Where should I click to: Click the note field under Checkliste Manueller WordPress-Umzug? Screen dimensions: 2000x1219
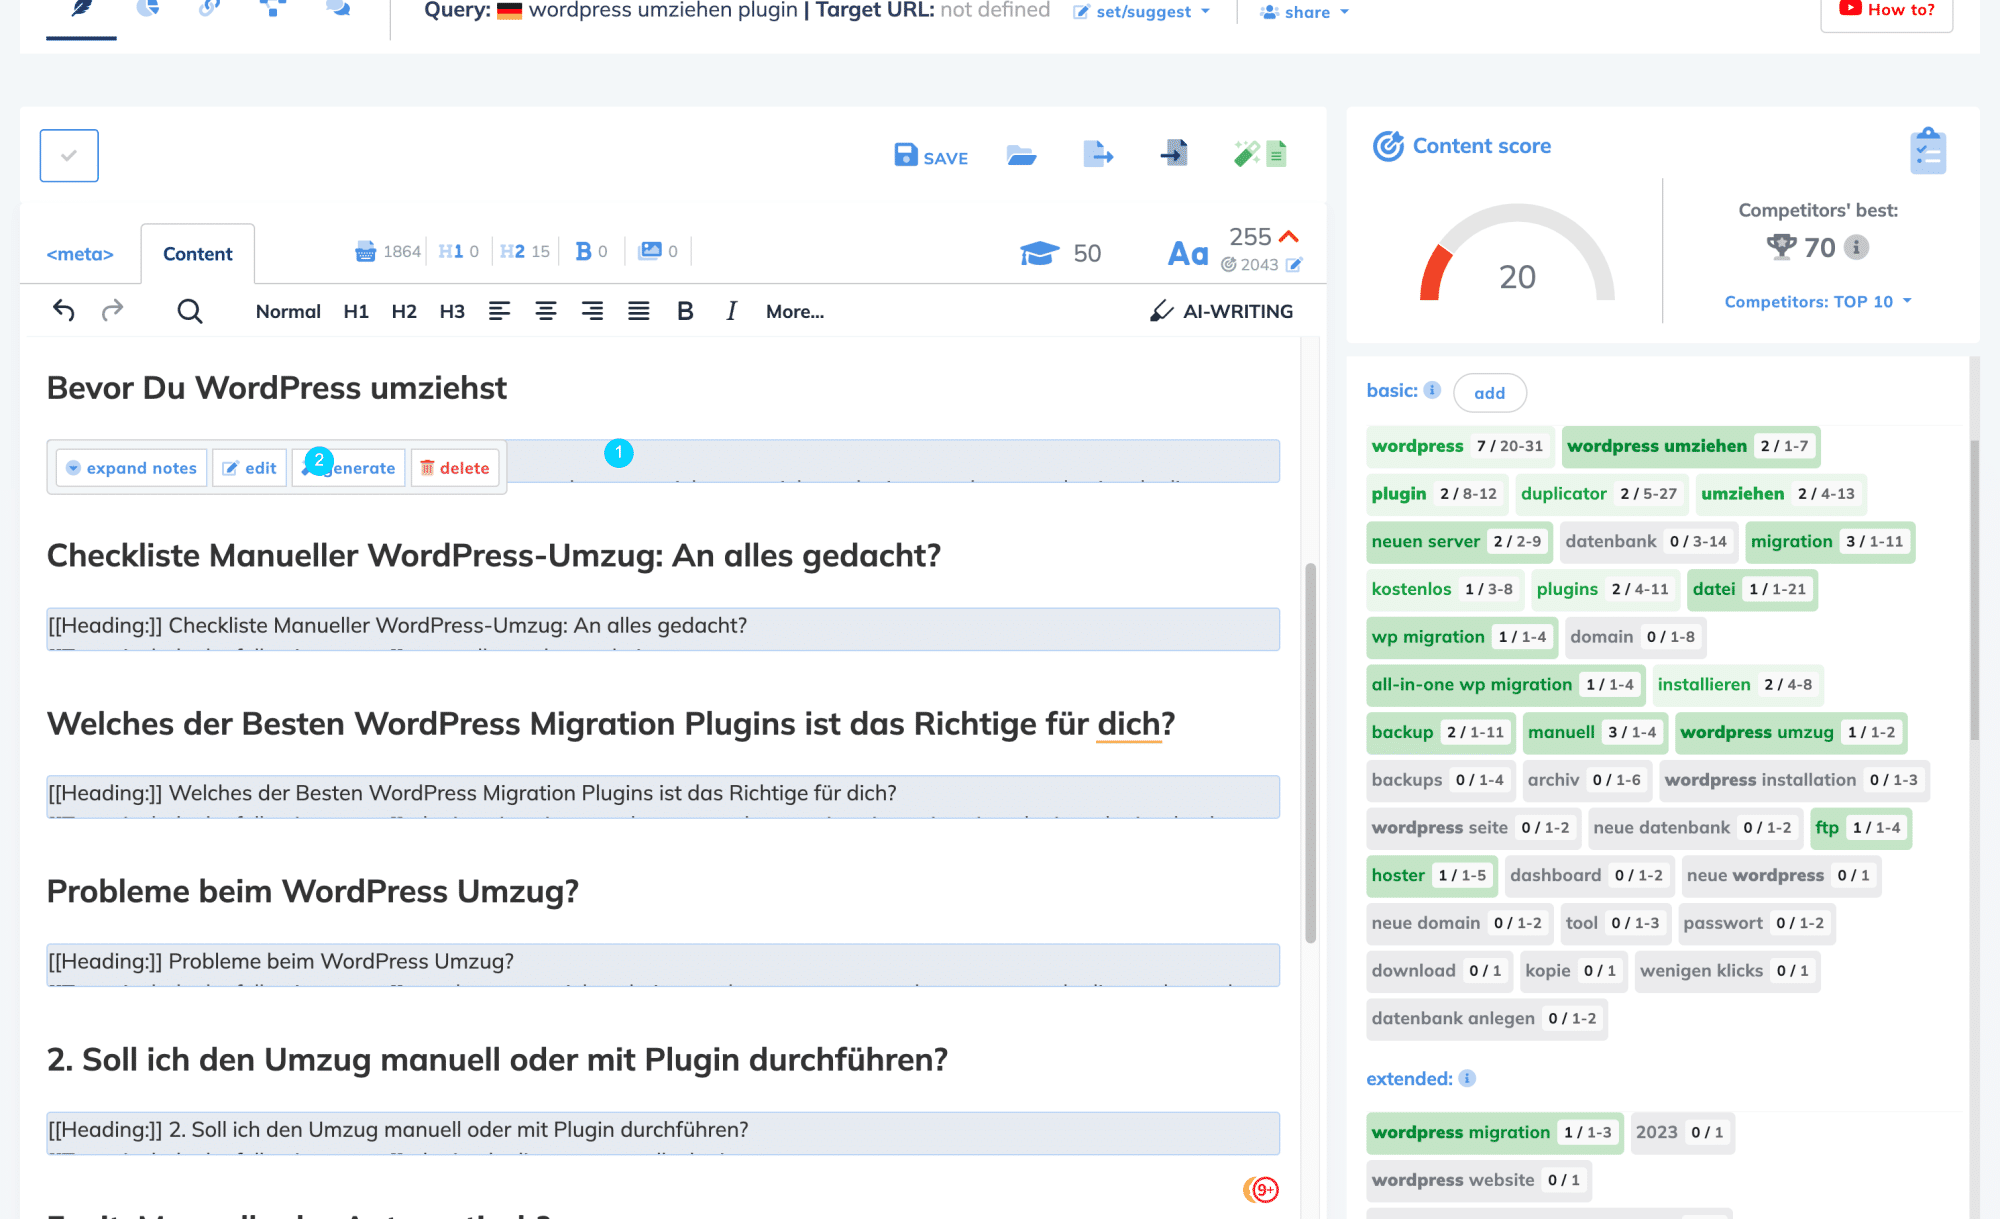tap(663, 628)
